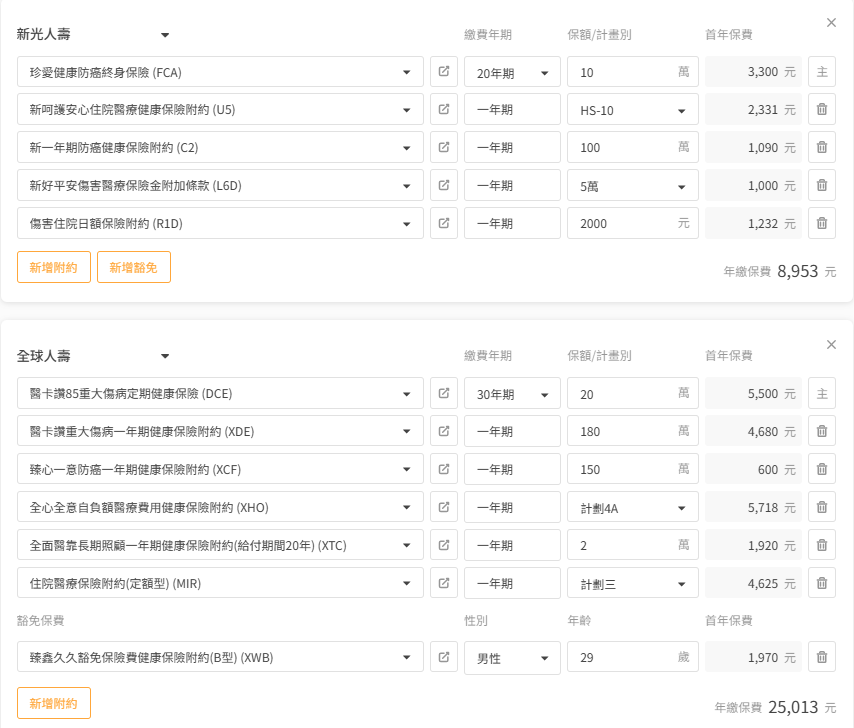Open the 醫卡讚85重大傷病定期健康保險 (DCE) product dropdown
This screenshot has width=854, height=728.
coord(220,393)
